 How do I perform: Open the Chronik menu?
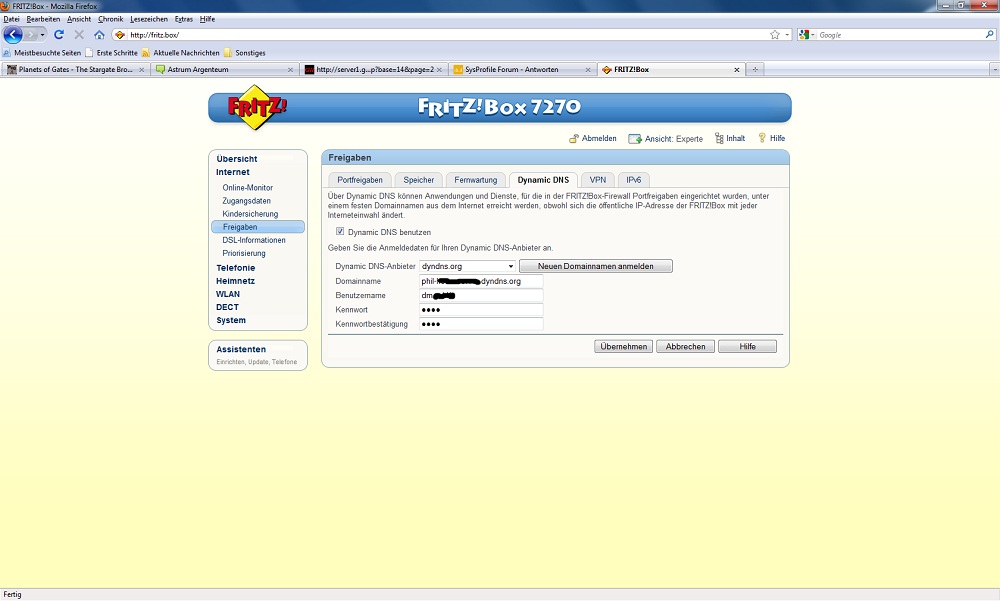coord(110,19)
